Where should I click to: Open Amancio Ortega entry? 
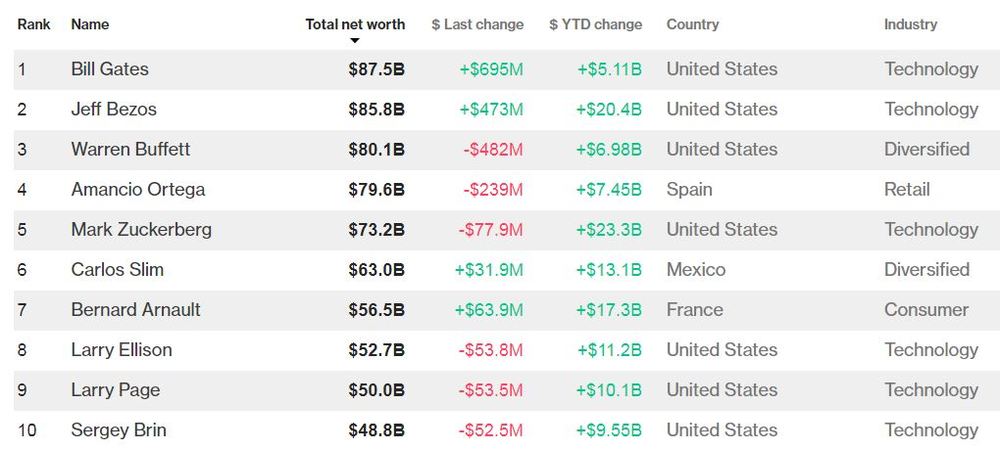coord(138,189)
